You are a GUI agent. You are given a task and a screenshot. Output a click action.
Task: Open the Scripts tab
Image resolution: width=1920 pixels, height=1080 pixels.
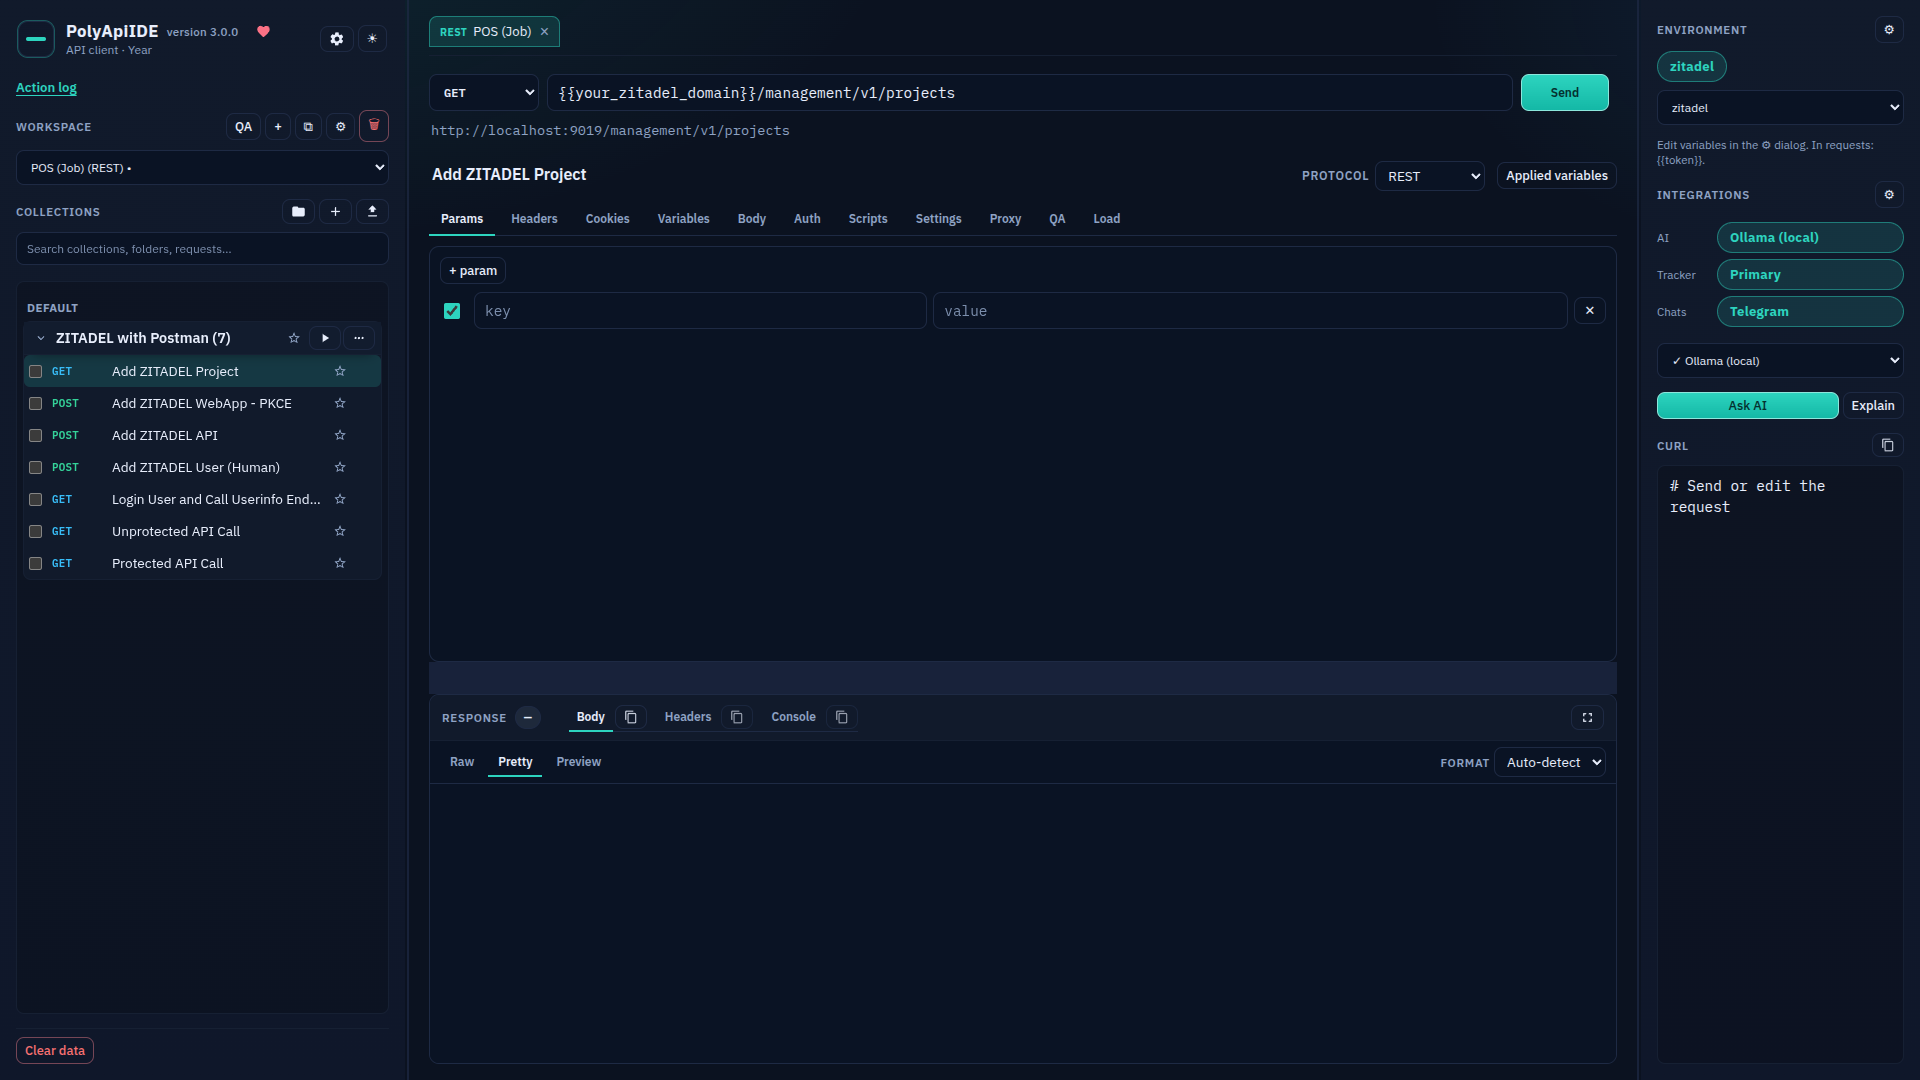[868, 219]
